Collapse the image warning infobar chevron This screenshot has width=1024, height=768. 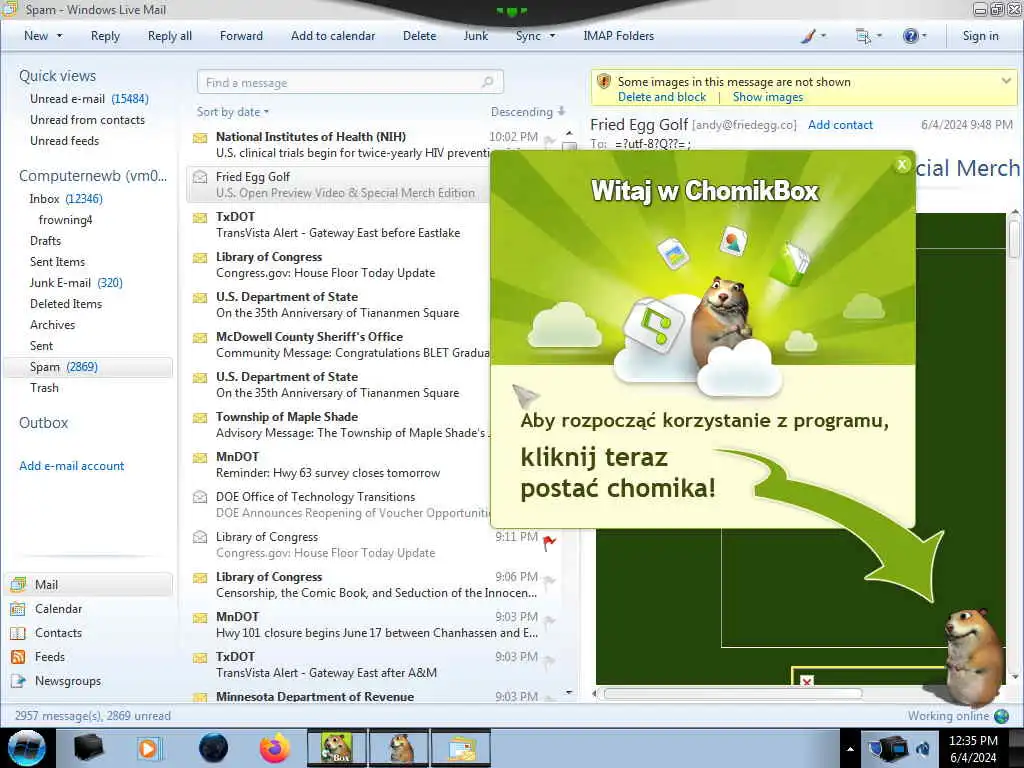coord(1006,81)
